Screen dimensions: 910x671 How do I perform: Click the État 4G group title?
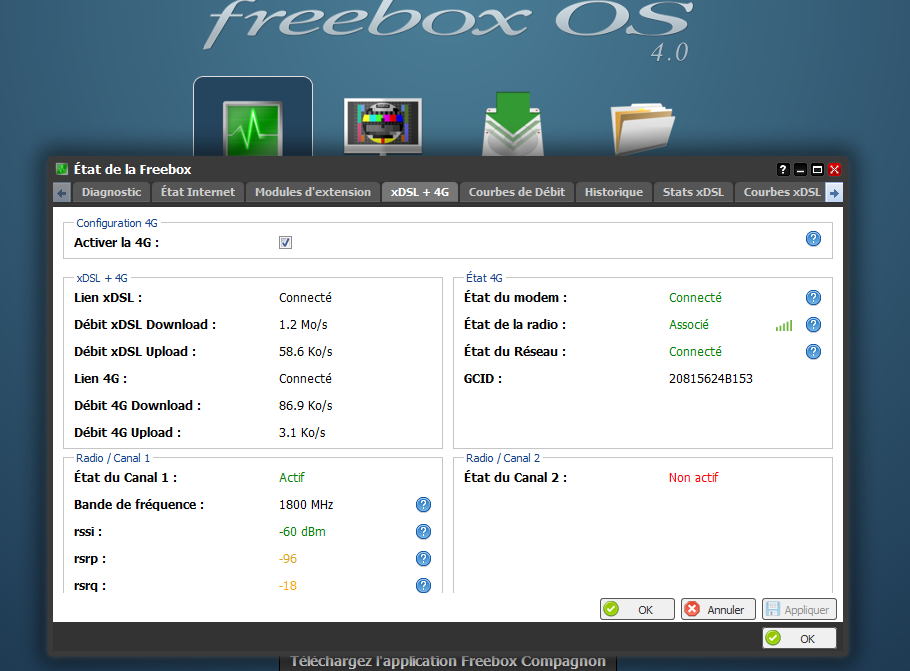click(x=484, y=278)
